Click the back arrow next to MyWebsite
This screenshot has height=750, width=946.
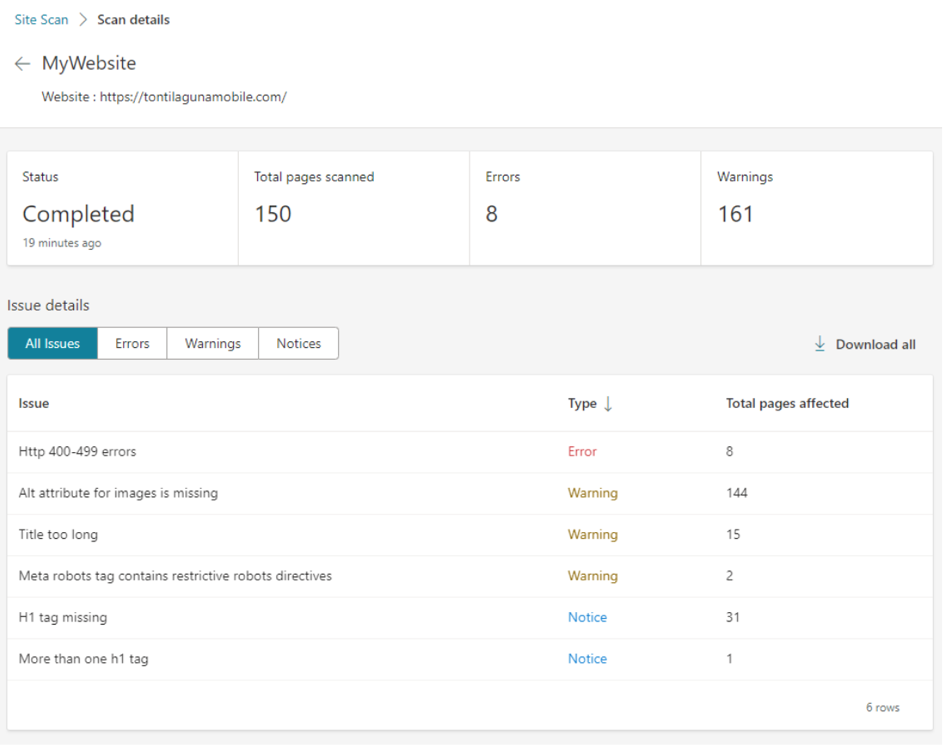[22, 64]
